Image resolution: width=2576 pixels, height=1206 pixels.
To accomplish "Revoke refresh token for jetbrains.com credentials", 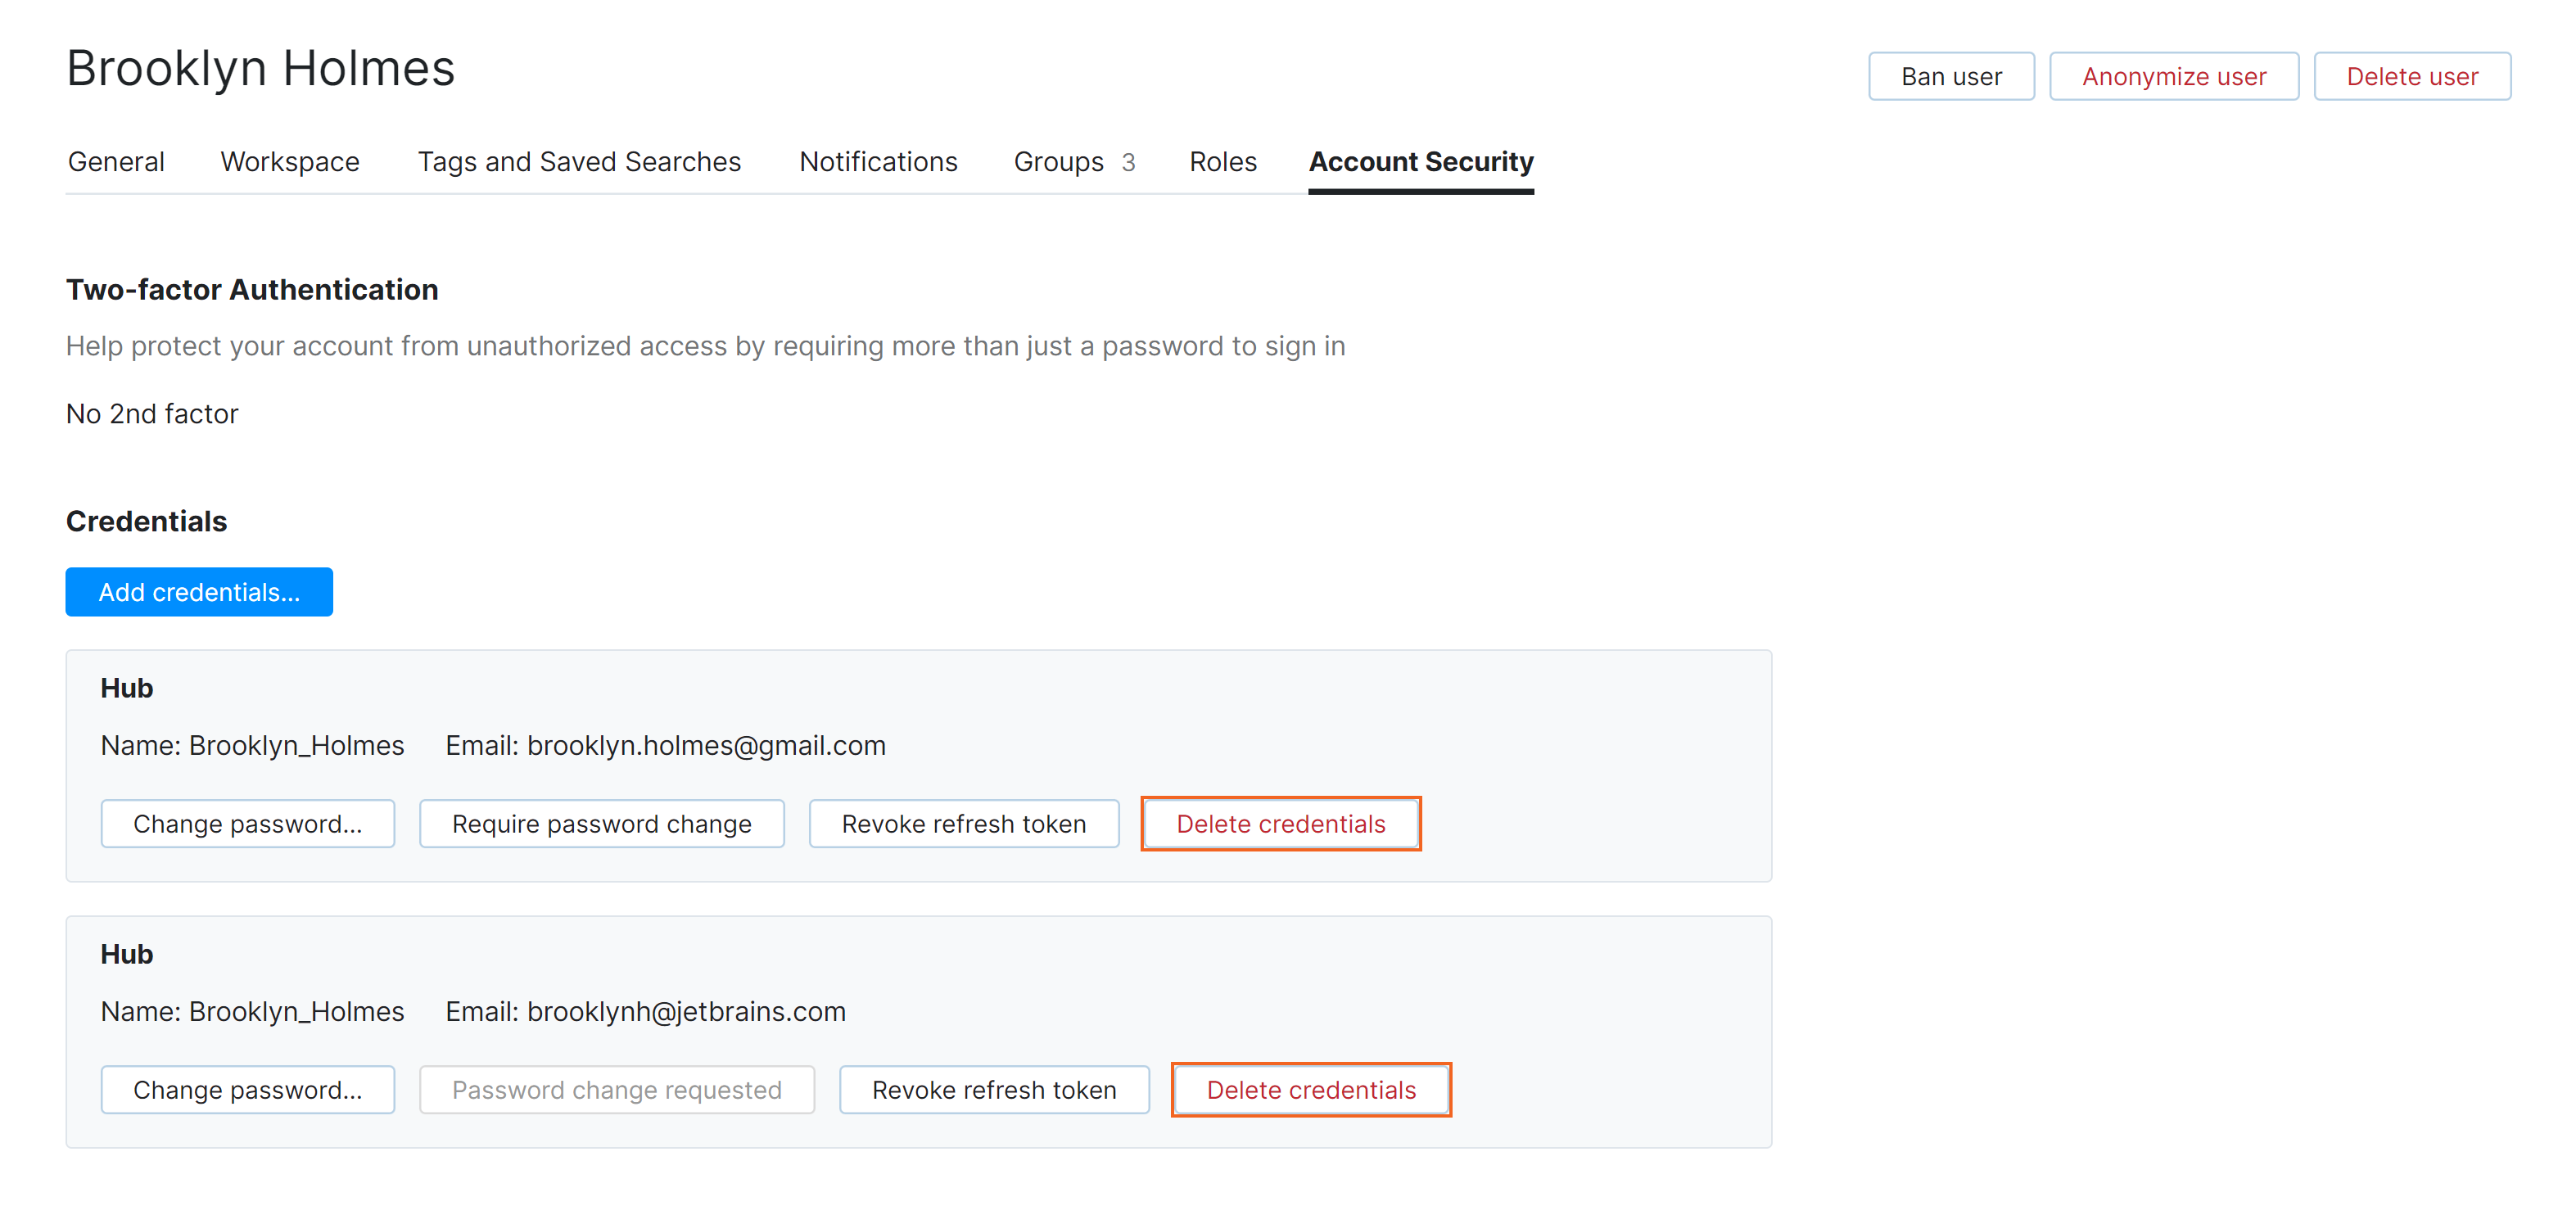I will click(993, 1090).
